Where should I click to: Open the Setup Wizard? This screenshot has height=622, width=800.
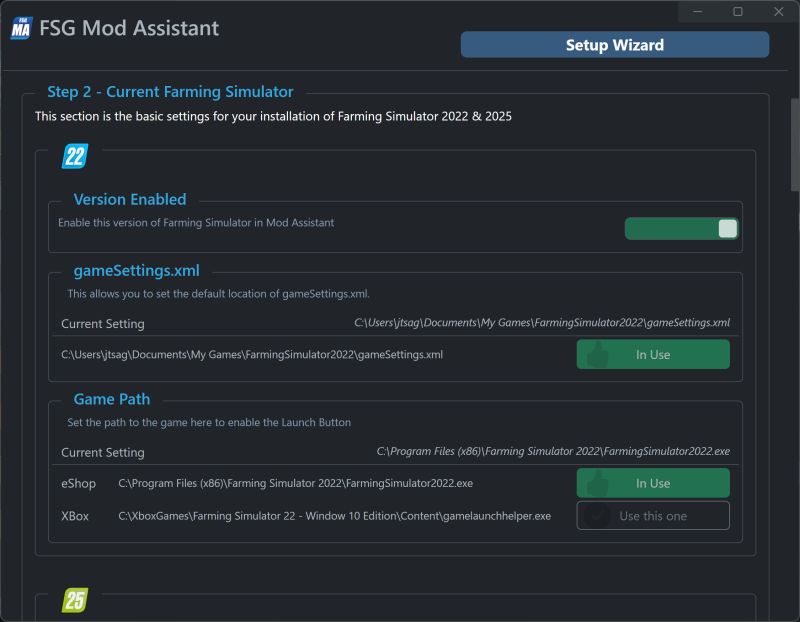pos(615,44)
